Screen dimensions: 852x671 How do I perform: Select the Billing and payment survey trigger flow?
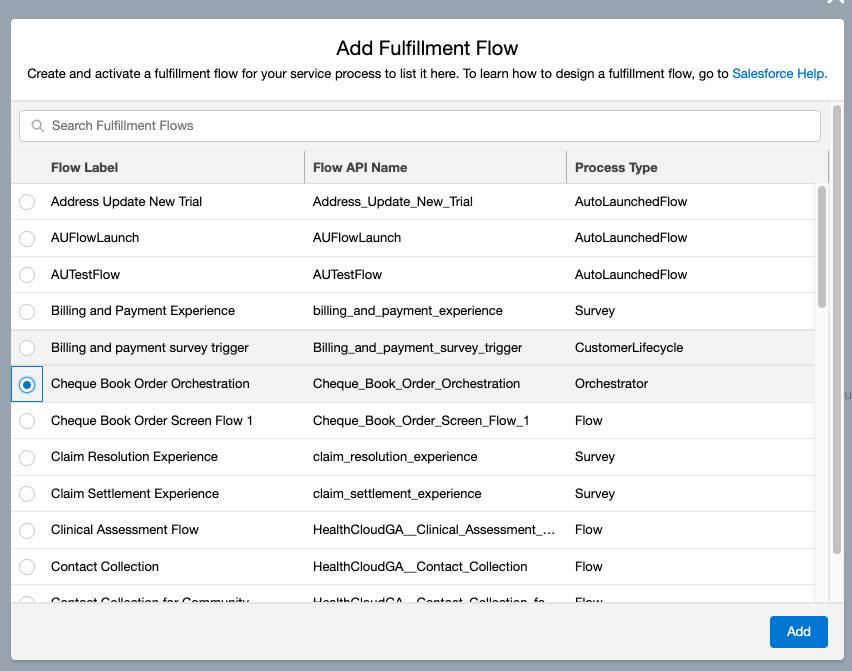pos(27,347)
